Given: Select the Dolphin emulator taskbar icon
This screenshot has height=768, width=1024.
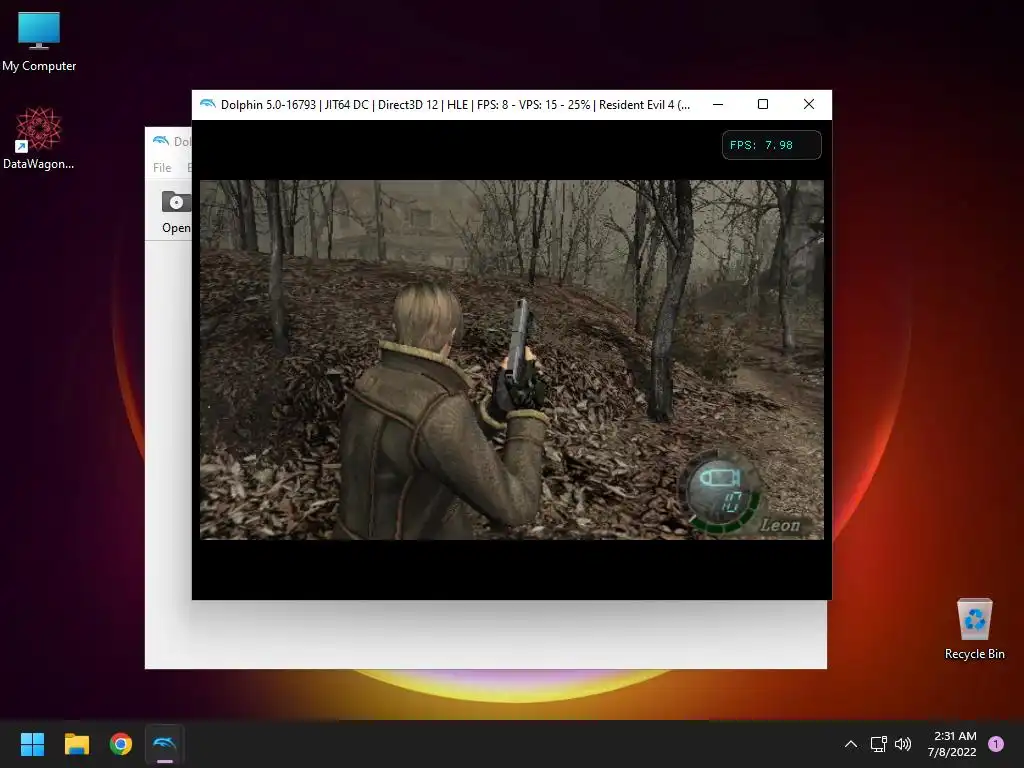Looking at the screenshot, I should coord(165,744).
